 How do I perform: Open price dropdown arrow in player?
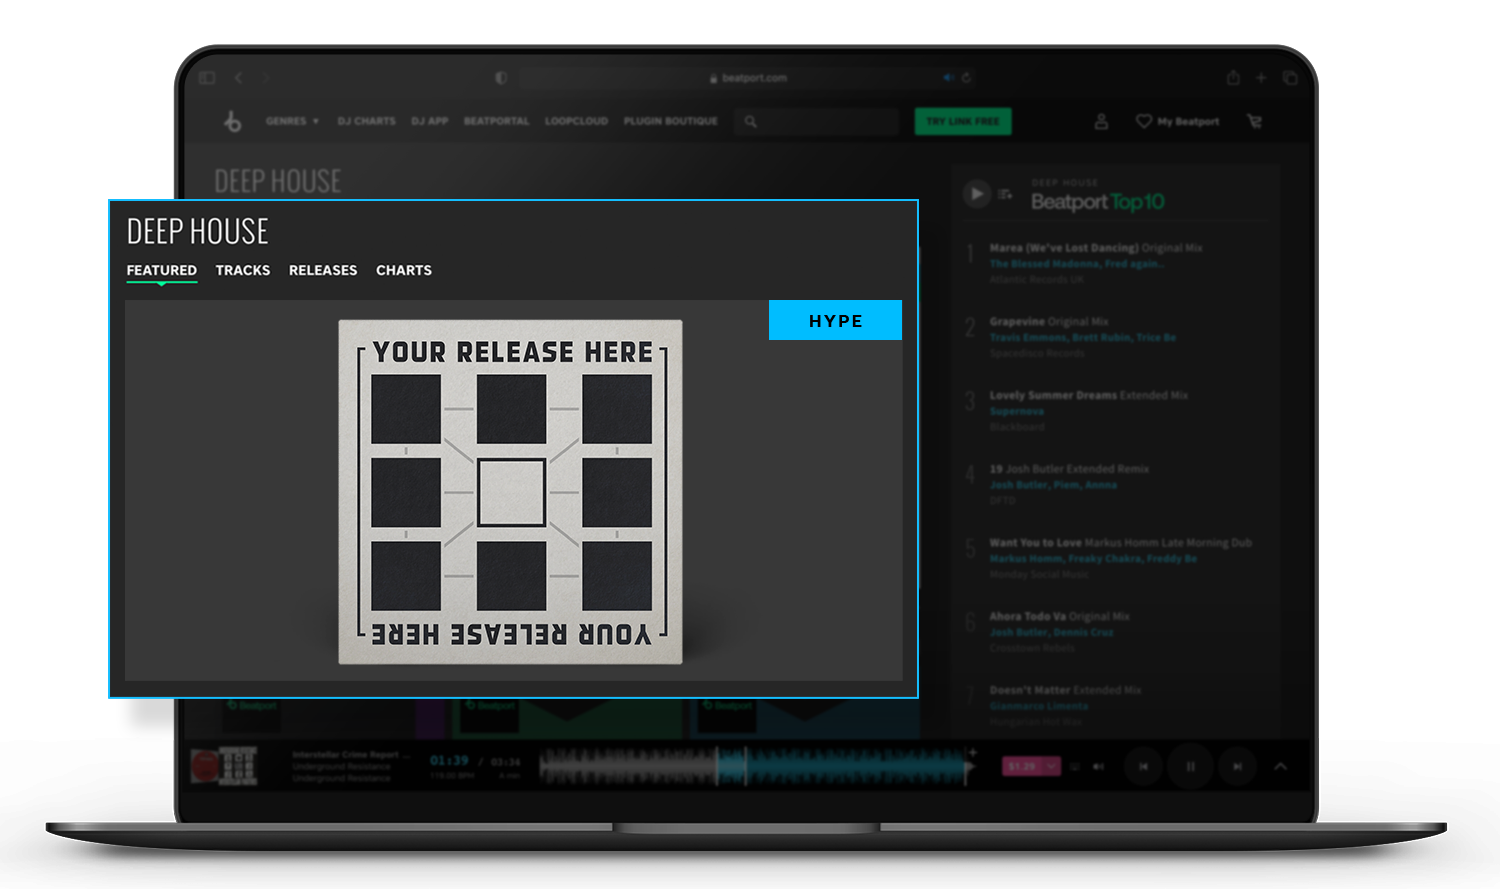click(x=1051, y=766)
